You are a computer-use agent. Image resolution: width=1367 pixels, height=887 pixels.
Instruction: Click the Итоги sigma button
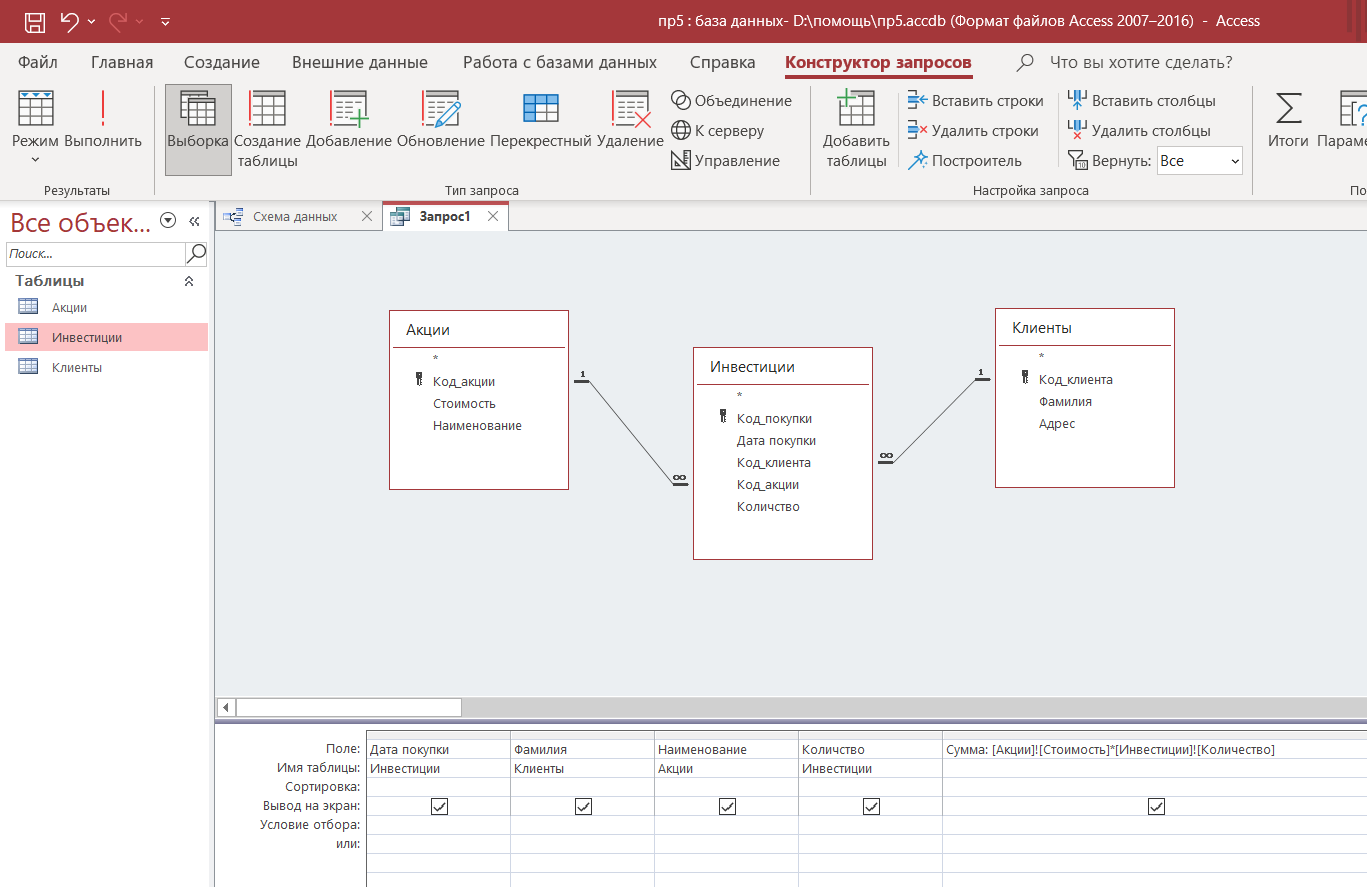coord(1288,118)
